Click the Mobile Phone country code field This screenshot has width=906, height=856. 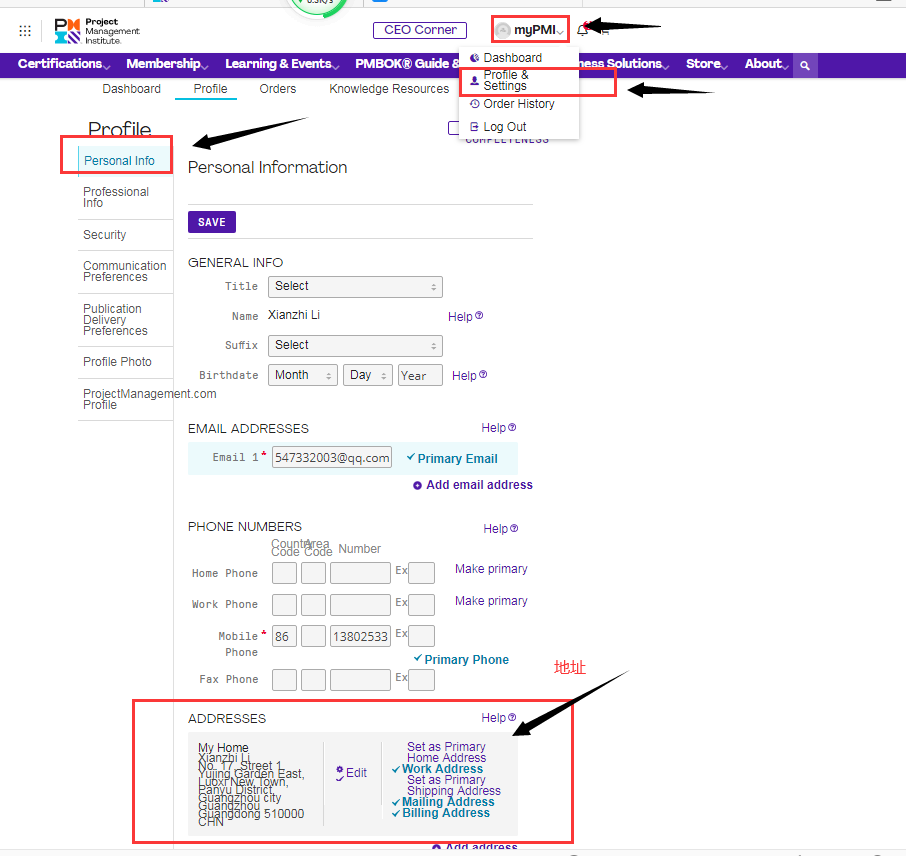tap(284, 636)
